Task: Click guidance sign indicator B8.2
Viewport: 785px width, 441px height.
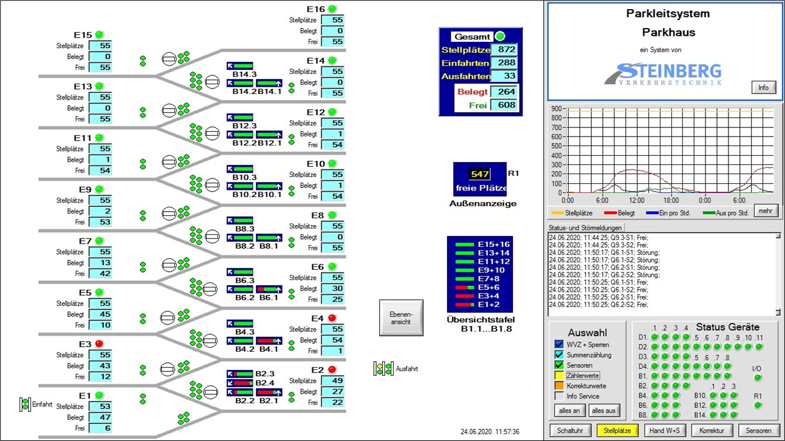Action: 240,238
